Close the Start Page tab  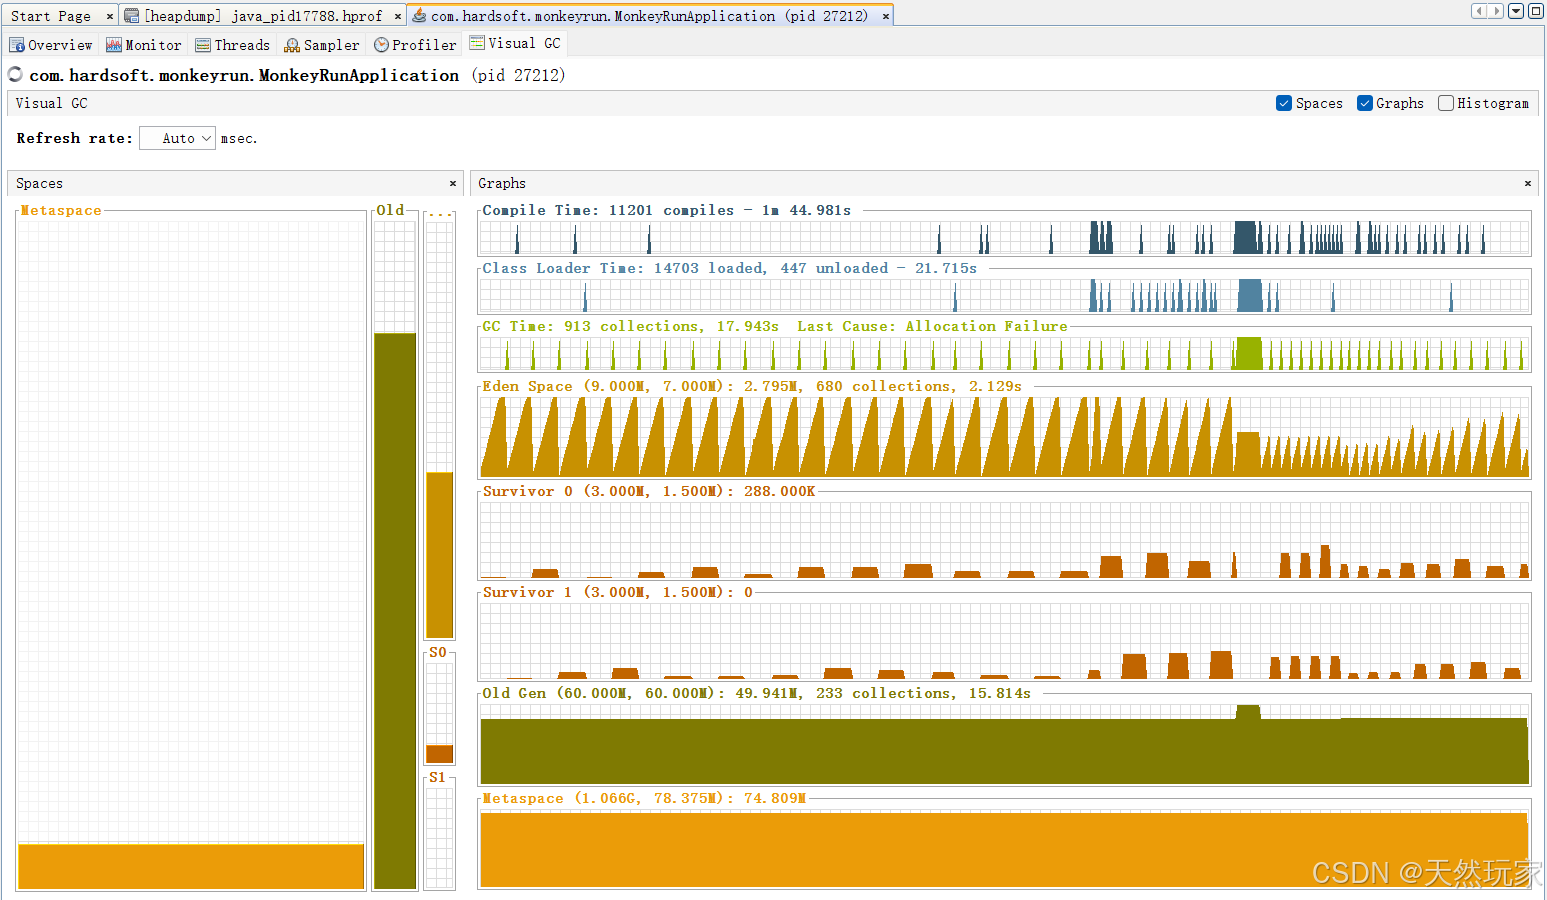pos(110,16)
